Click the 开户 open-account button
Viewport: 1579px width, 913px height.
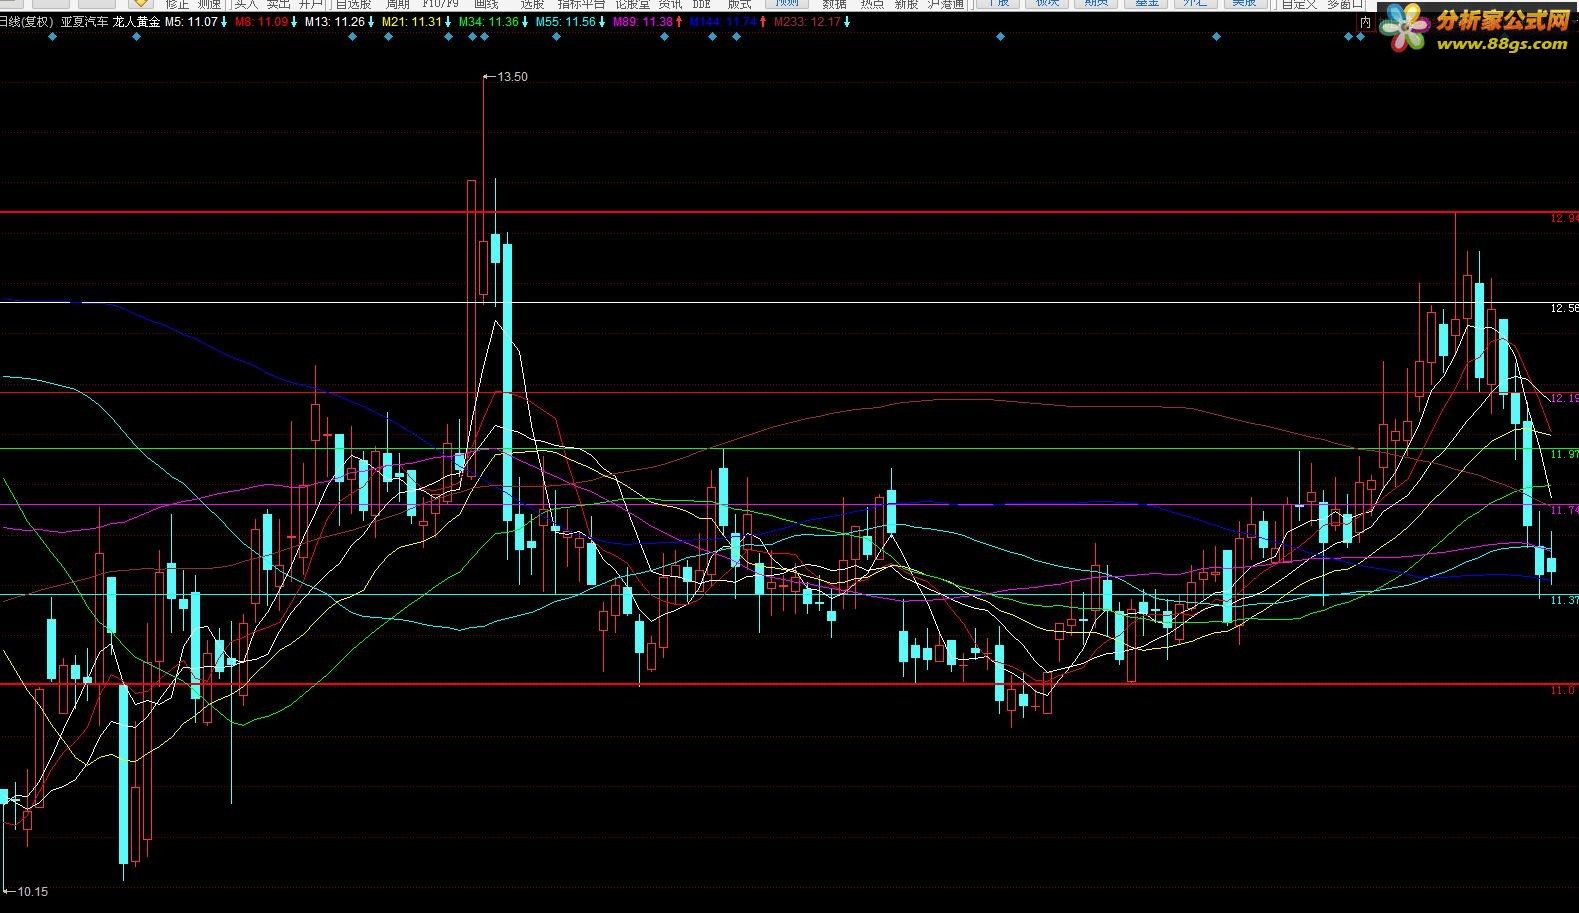tap(311, 5)
